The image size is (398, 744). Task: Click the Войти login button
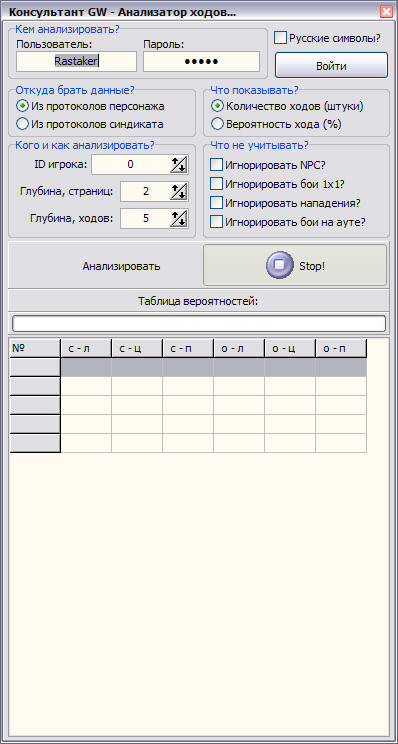(x=331, y=65)
